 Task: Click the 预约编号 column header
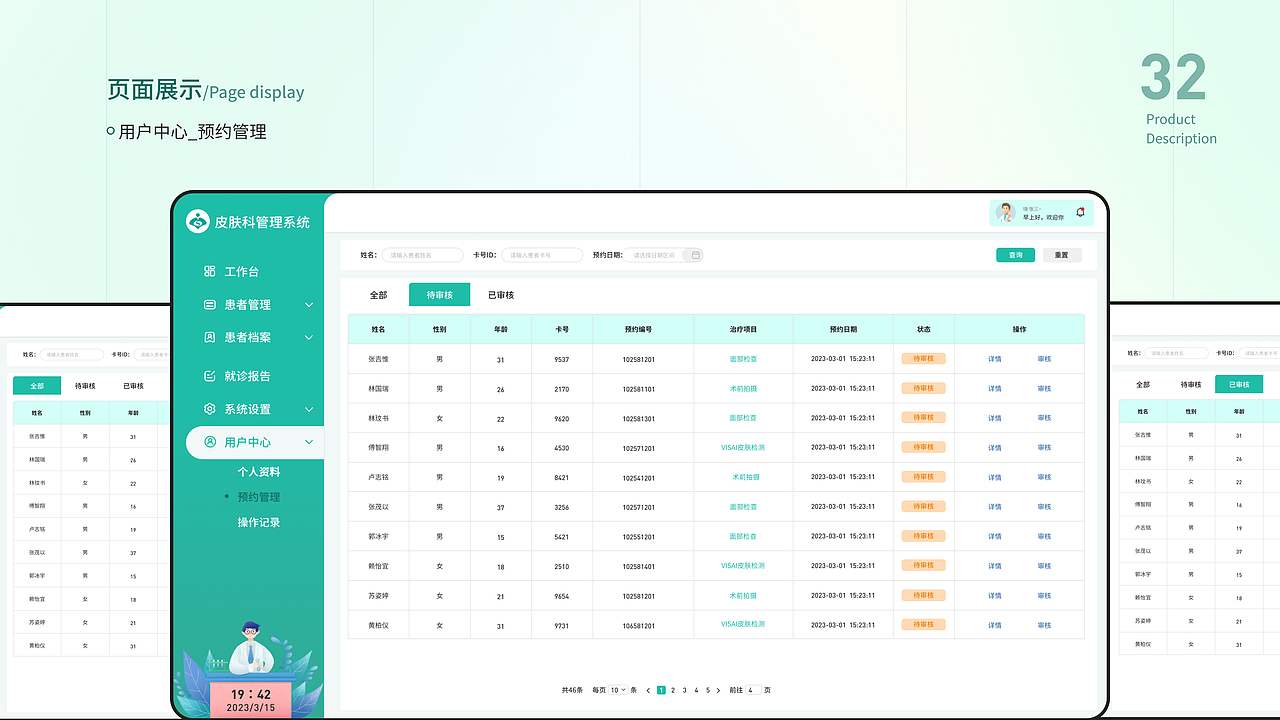643,329
